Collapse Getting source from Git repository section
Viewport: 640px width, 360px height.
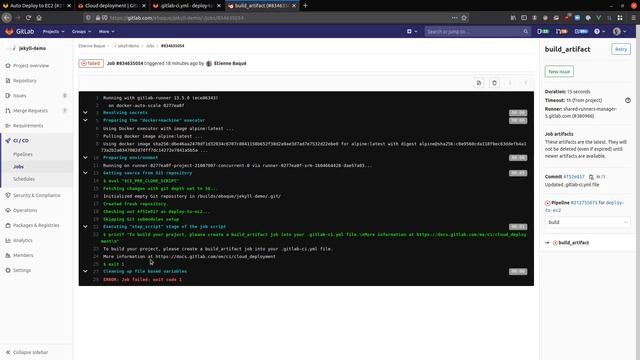coord(85,173)
